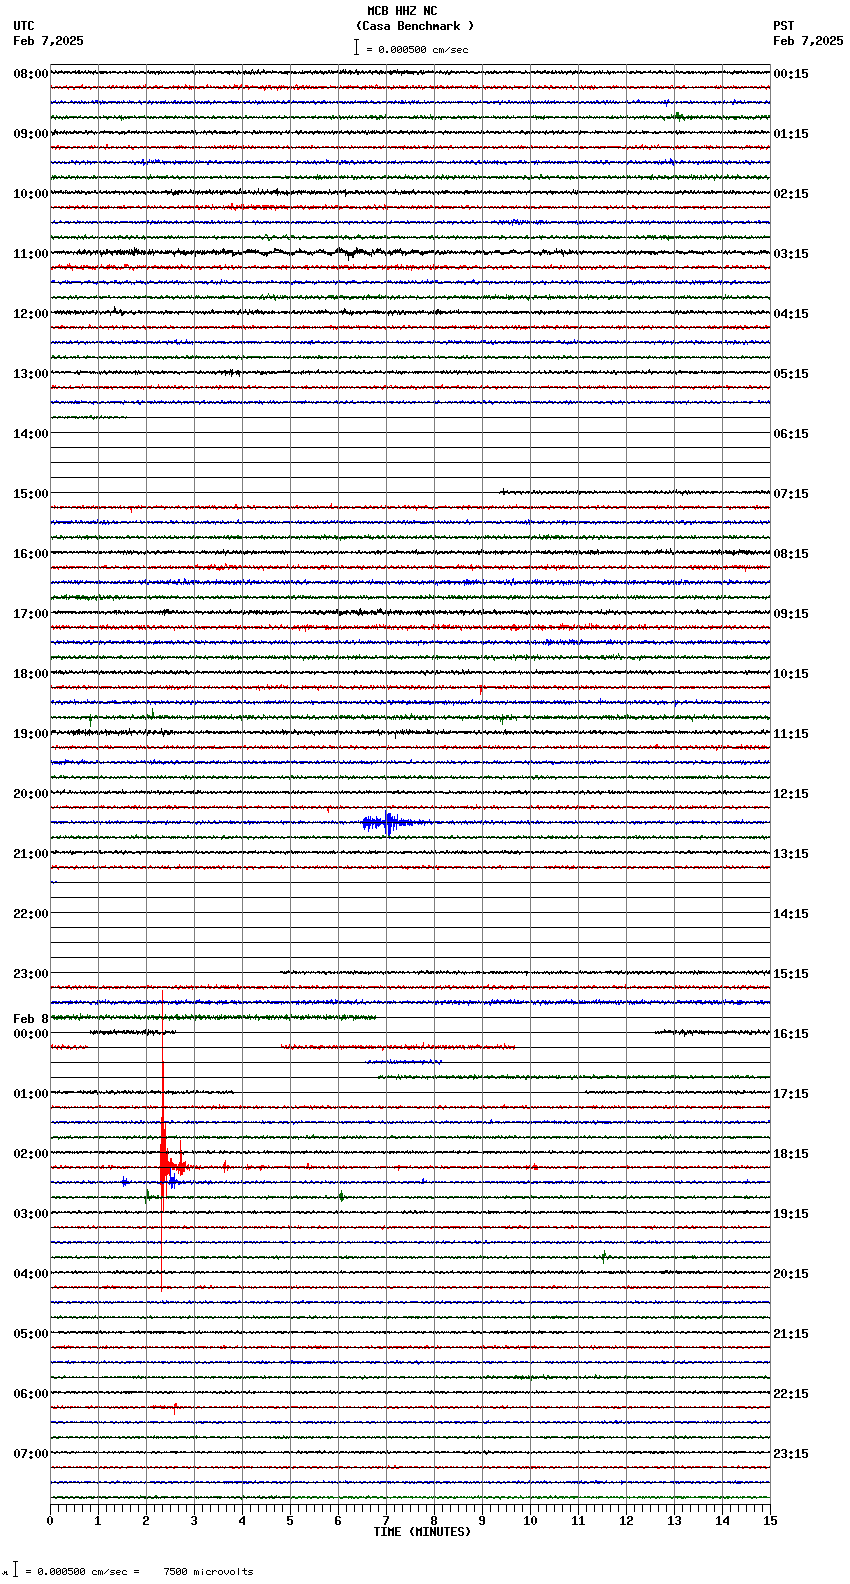Click the '11:00' UTC time label

(31, 254)
